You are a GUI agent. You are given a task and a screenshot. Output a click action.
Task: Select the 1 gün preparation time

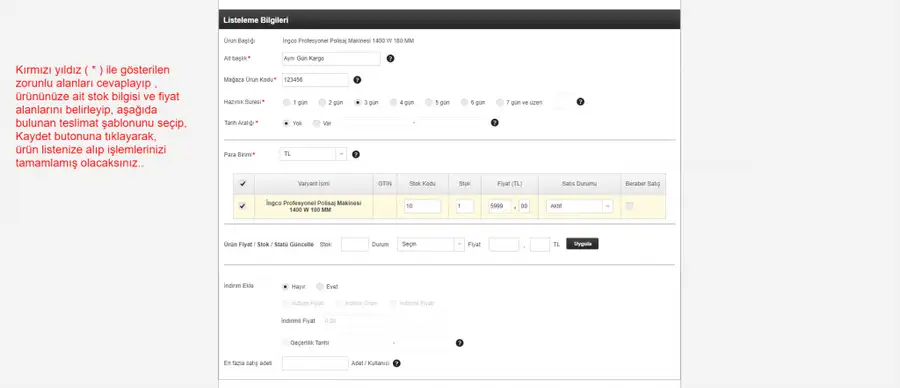(286, 102)
